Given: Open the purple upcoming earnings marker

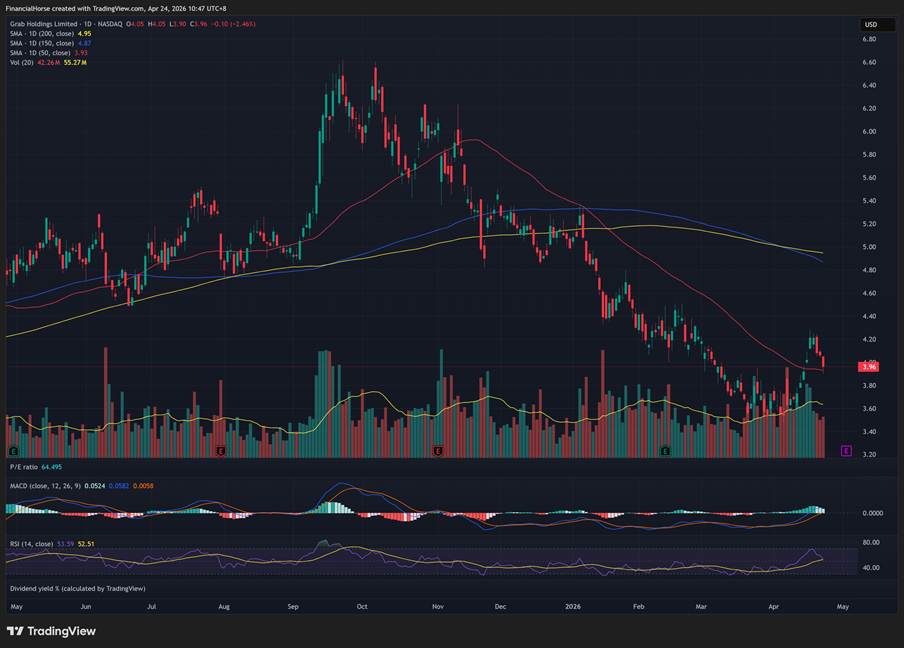Looking at the screenshot, I should pyautogui.click(x=846, y=452).
